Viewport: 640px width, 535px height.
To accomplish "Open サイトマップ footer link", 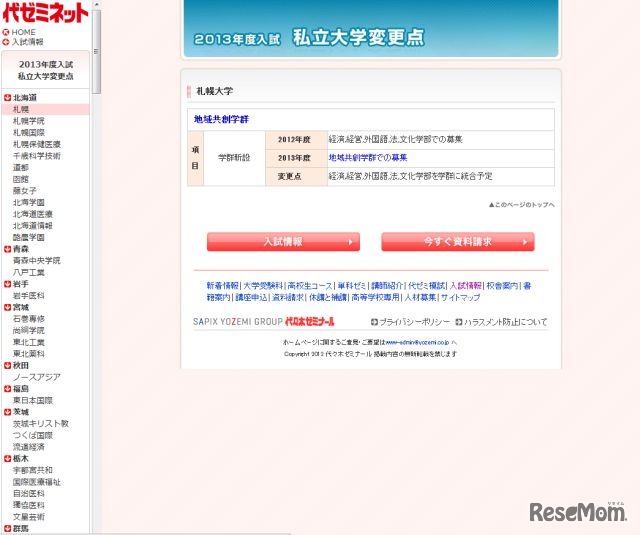I will (460, 297).
